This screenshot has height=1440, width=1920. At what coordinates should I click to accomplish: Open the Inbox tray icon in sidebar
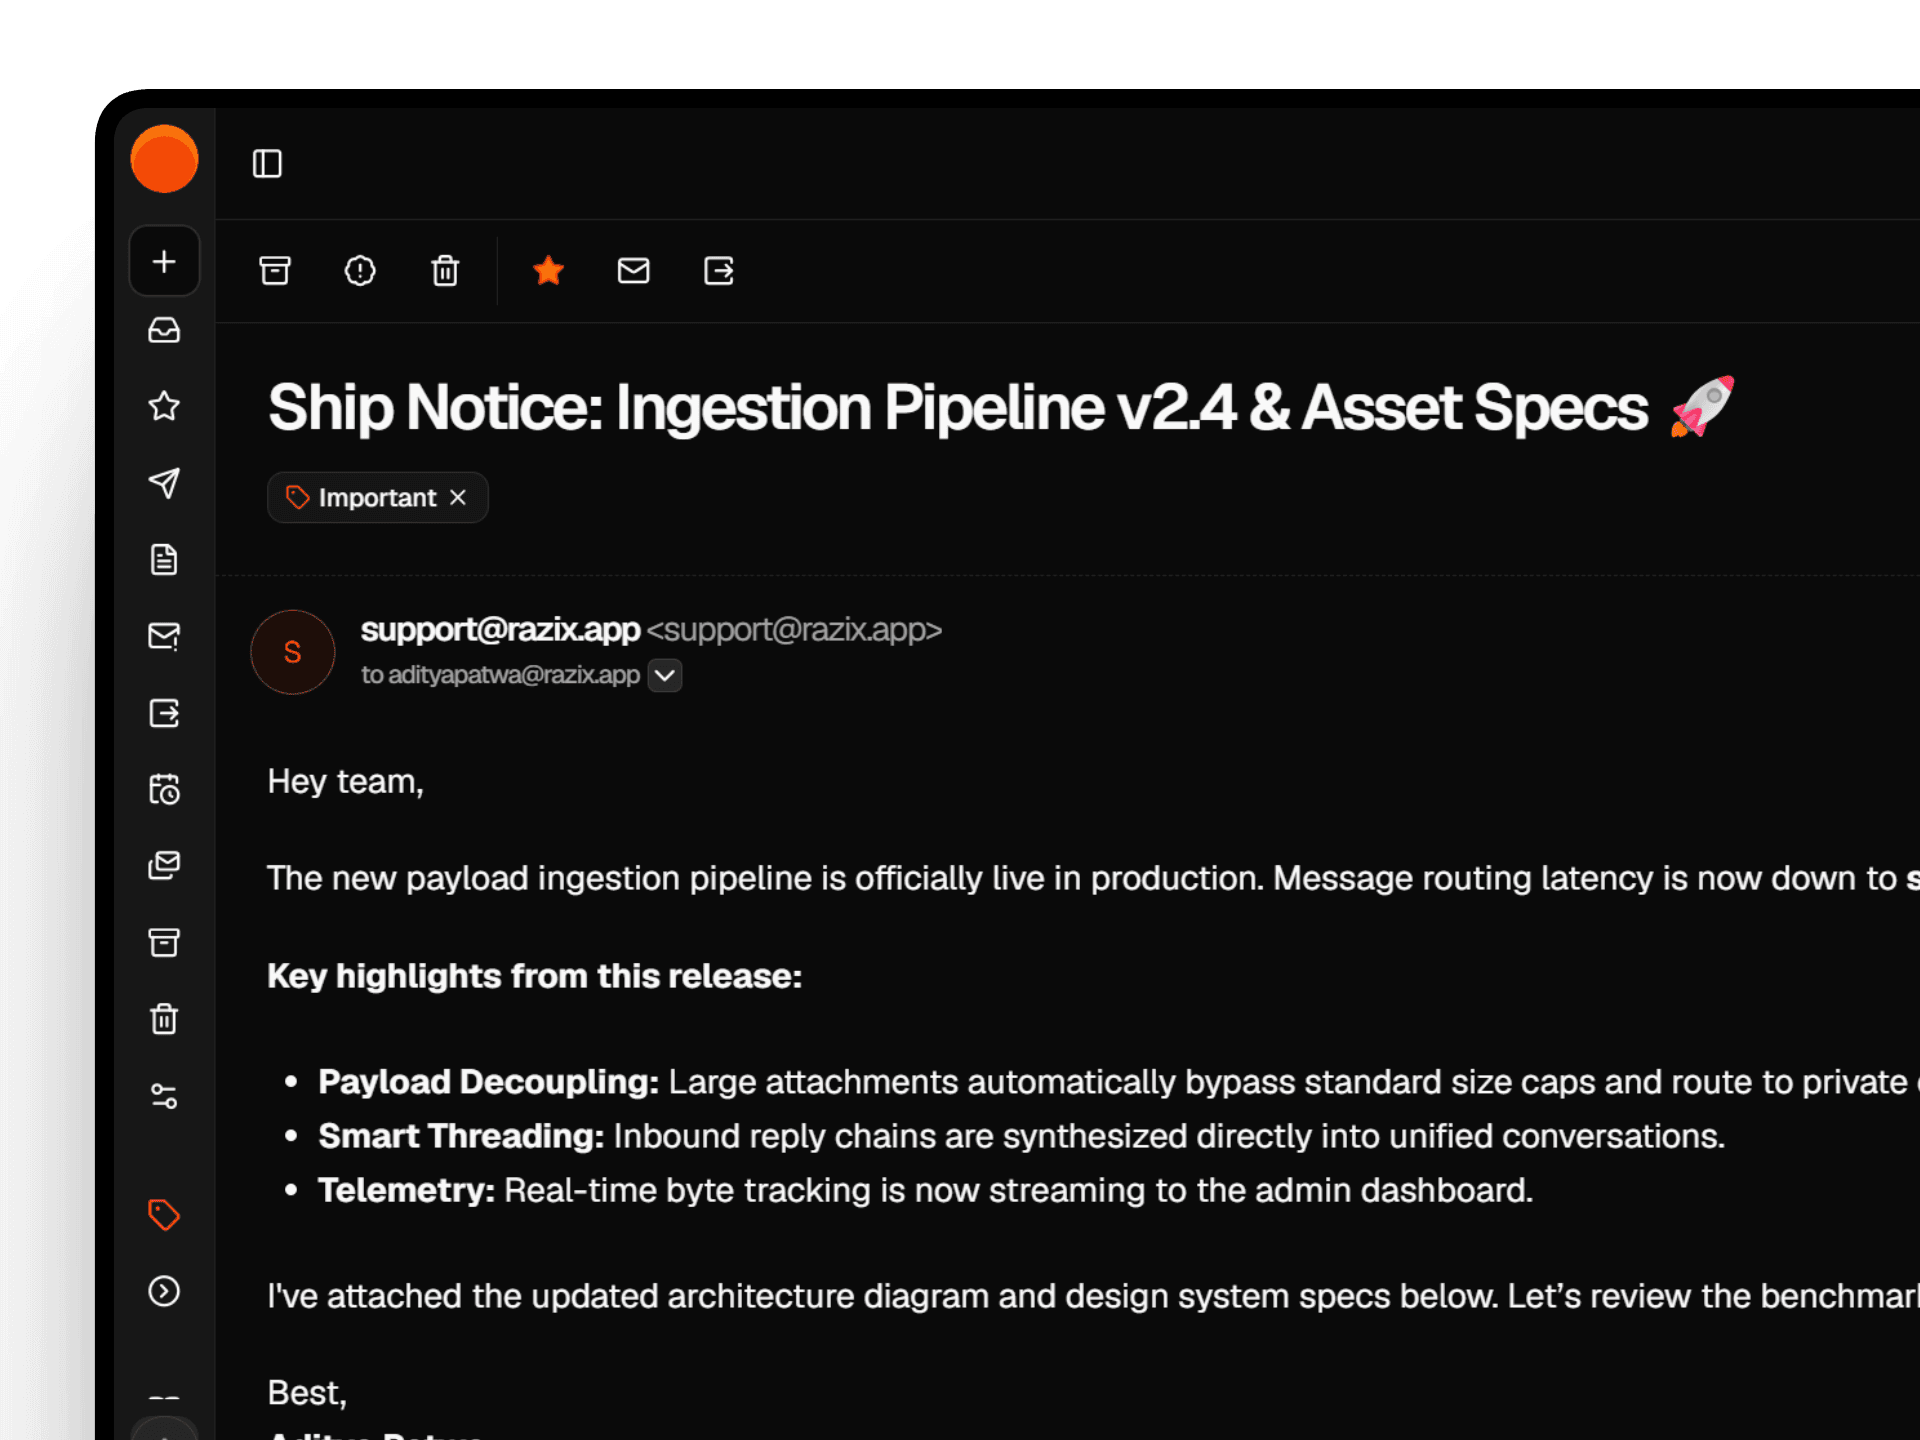click(164, 330)
